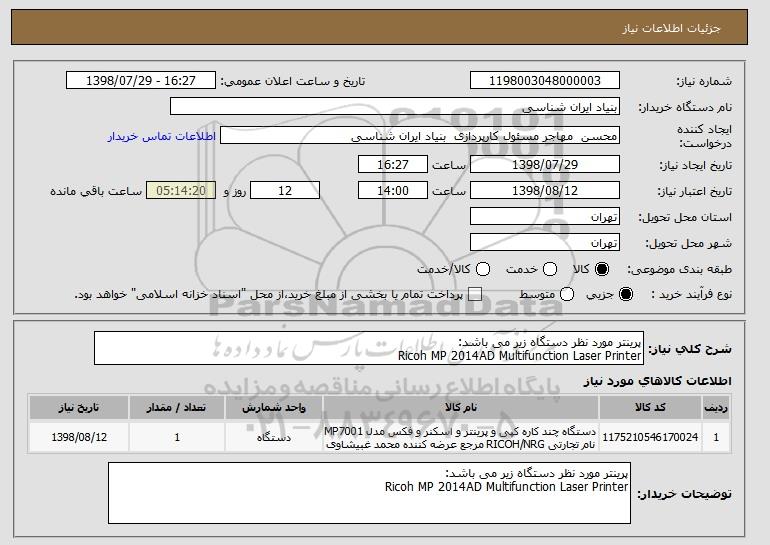Click the طبقه بندی موضوعی label
Viewport: 770px width, 545px height.
[x=679, y=270]
